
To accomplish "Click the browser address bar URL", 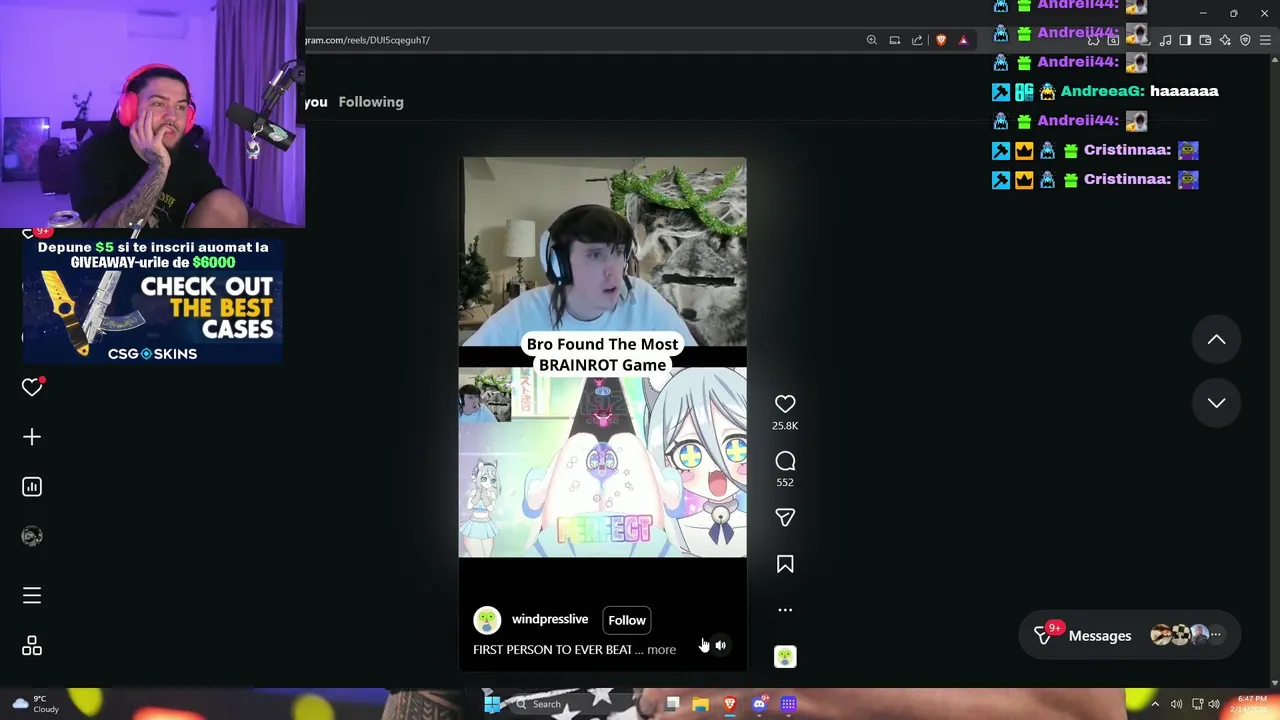I will pos(367,40).
